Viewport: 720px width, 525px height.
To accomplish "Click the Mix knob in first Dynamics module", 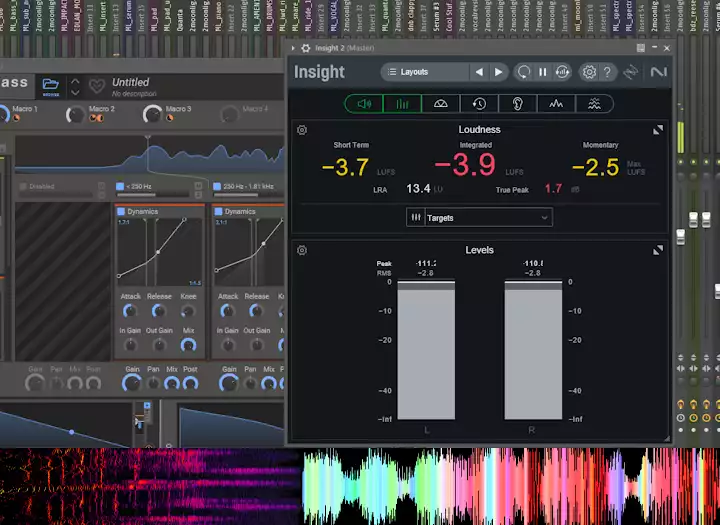I will 188,345.
